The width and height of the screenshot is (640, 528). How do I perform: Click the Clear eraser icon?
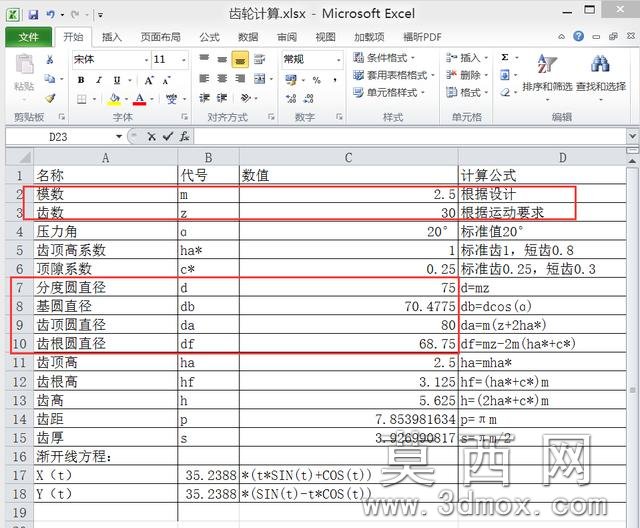[505, 93]
